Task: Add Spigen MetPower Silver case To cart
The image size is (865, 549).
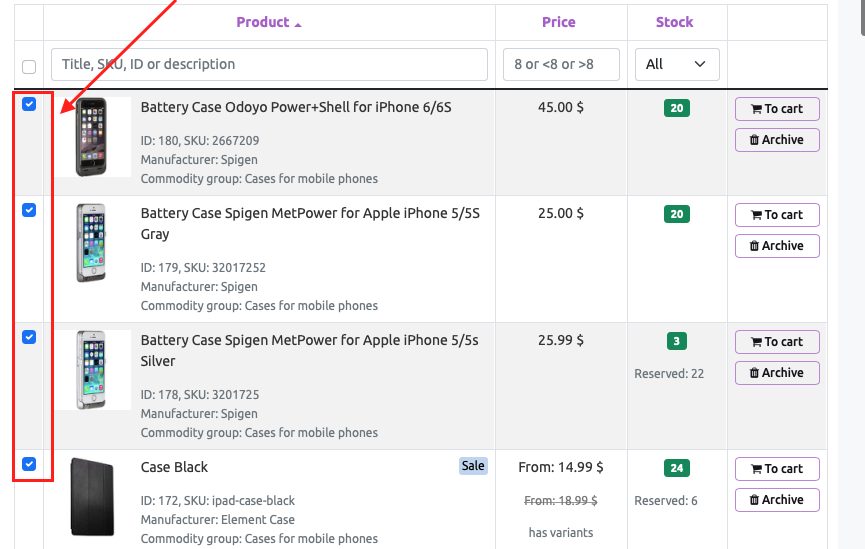Action: (777, 342)
